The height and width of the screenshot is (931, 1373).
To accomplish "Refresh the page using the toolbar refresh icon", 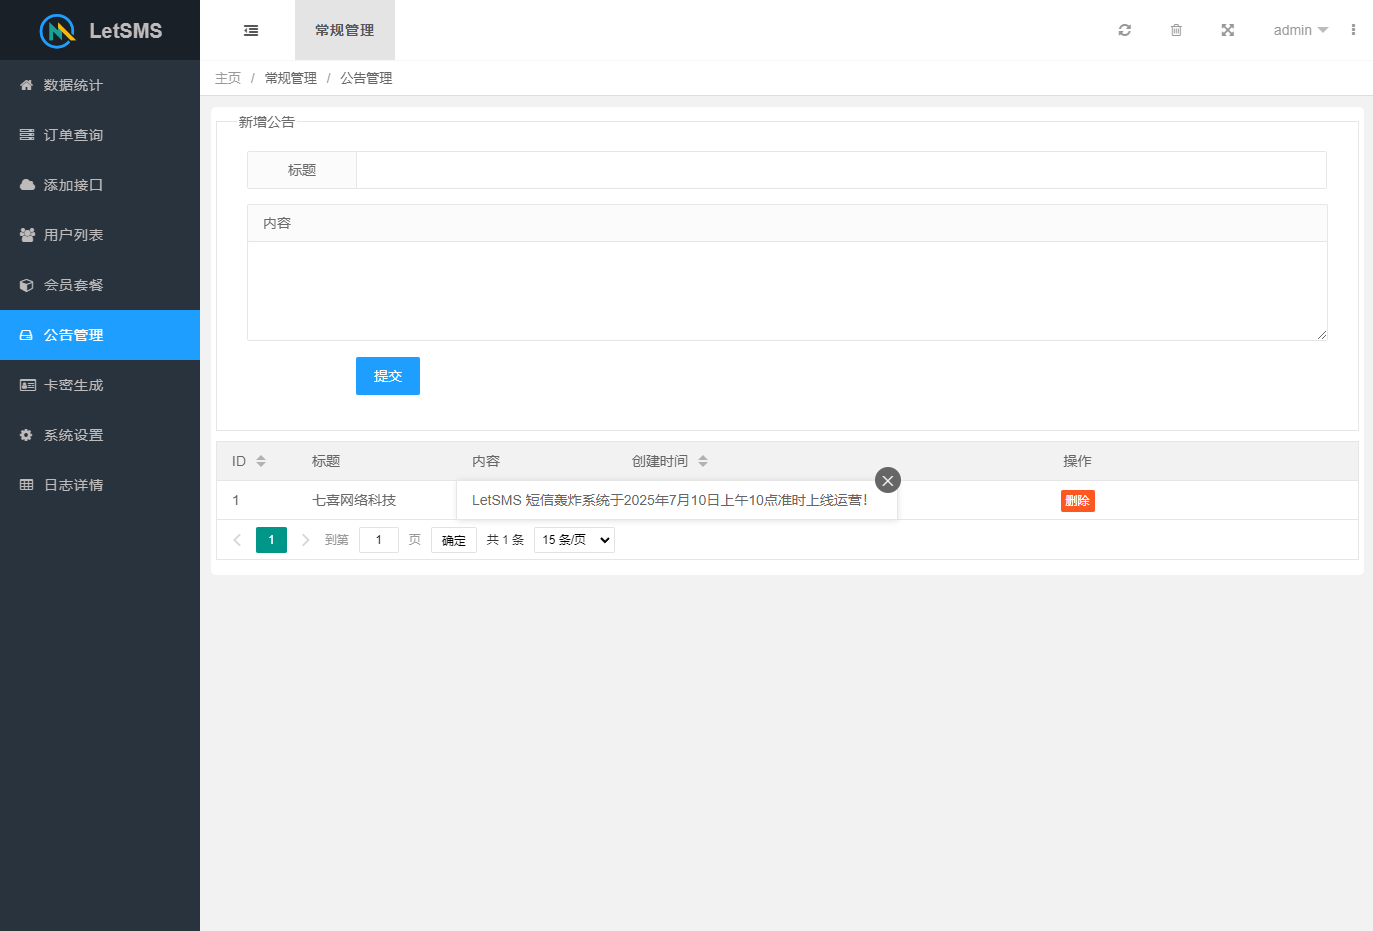I will point(1124,30).
